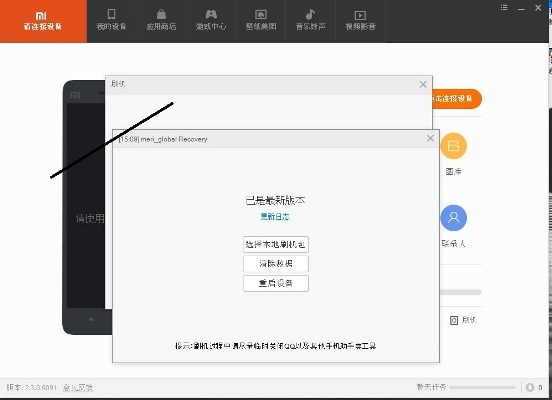Open the 联系人 contacts icon
This screenshot has width=552, height=400.
click(x=453, y=218)
